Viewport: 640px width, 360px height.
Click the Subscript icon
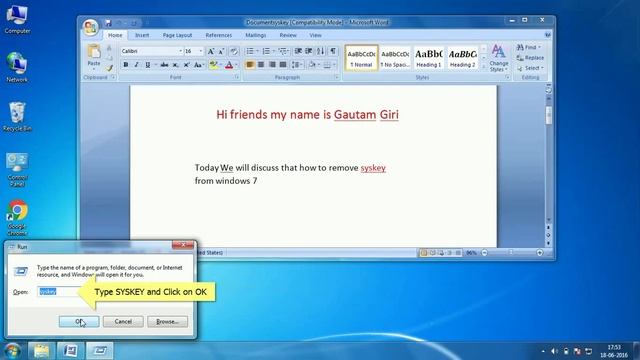[x=176, y=65]
